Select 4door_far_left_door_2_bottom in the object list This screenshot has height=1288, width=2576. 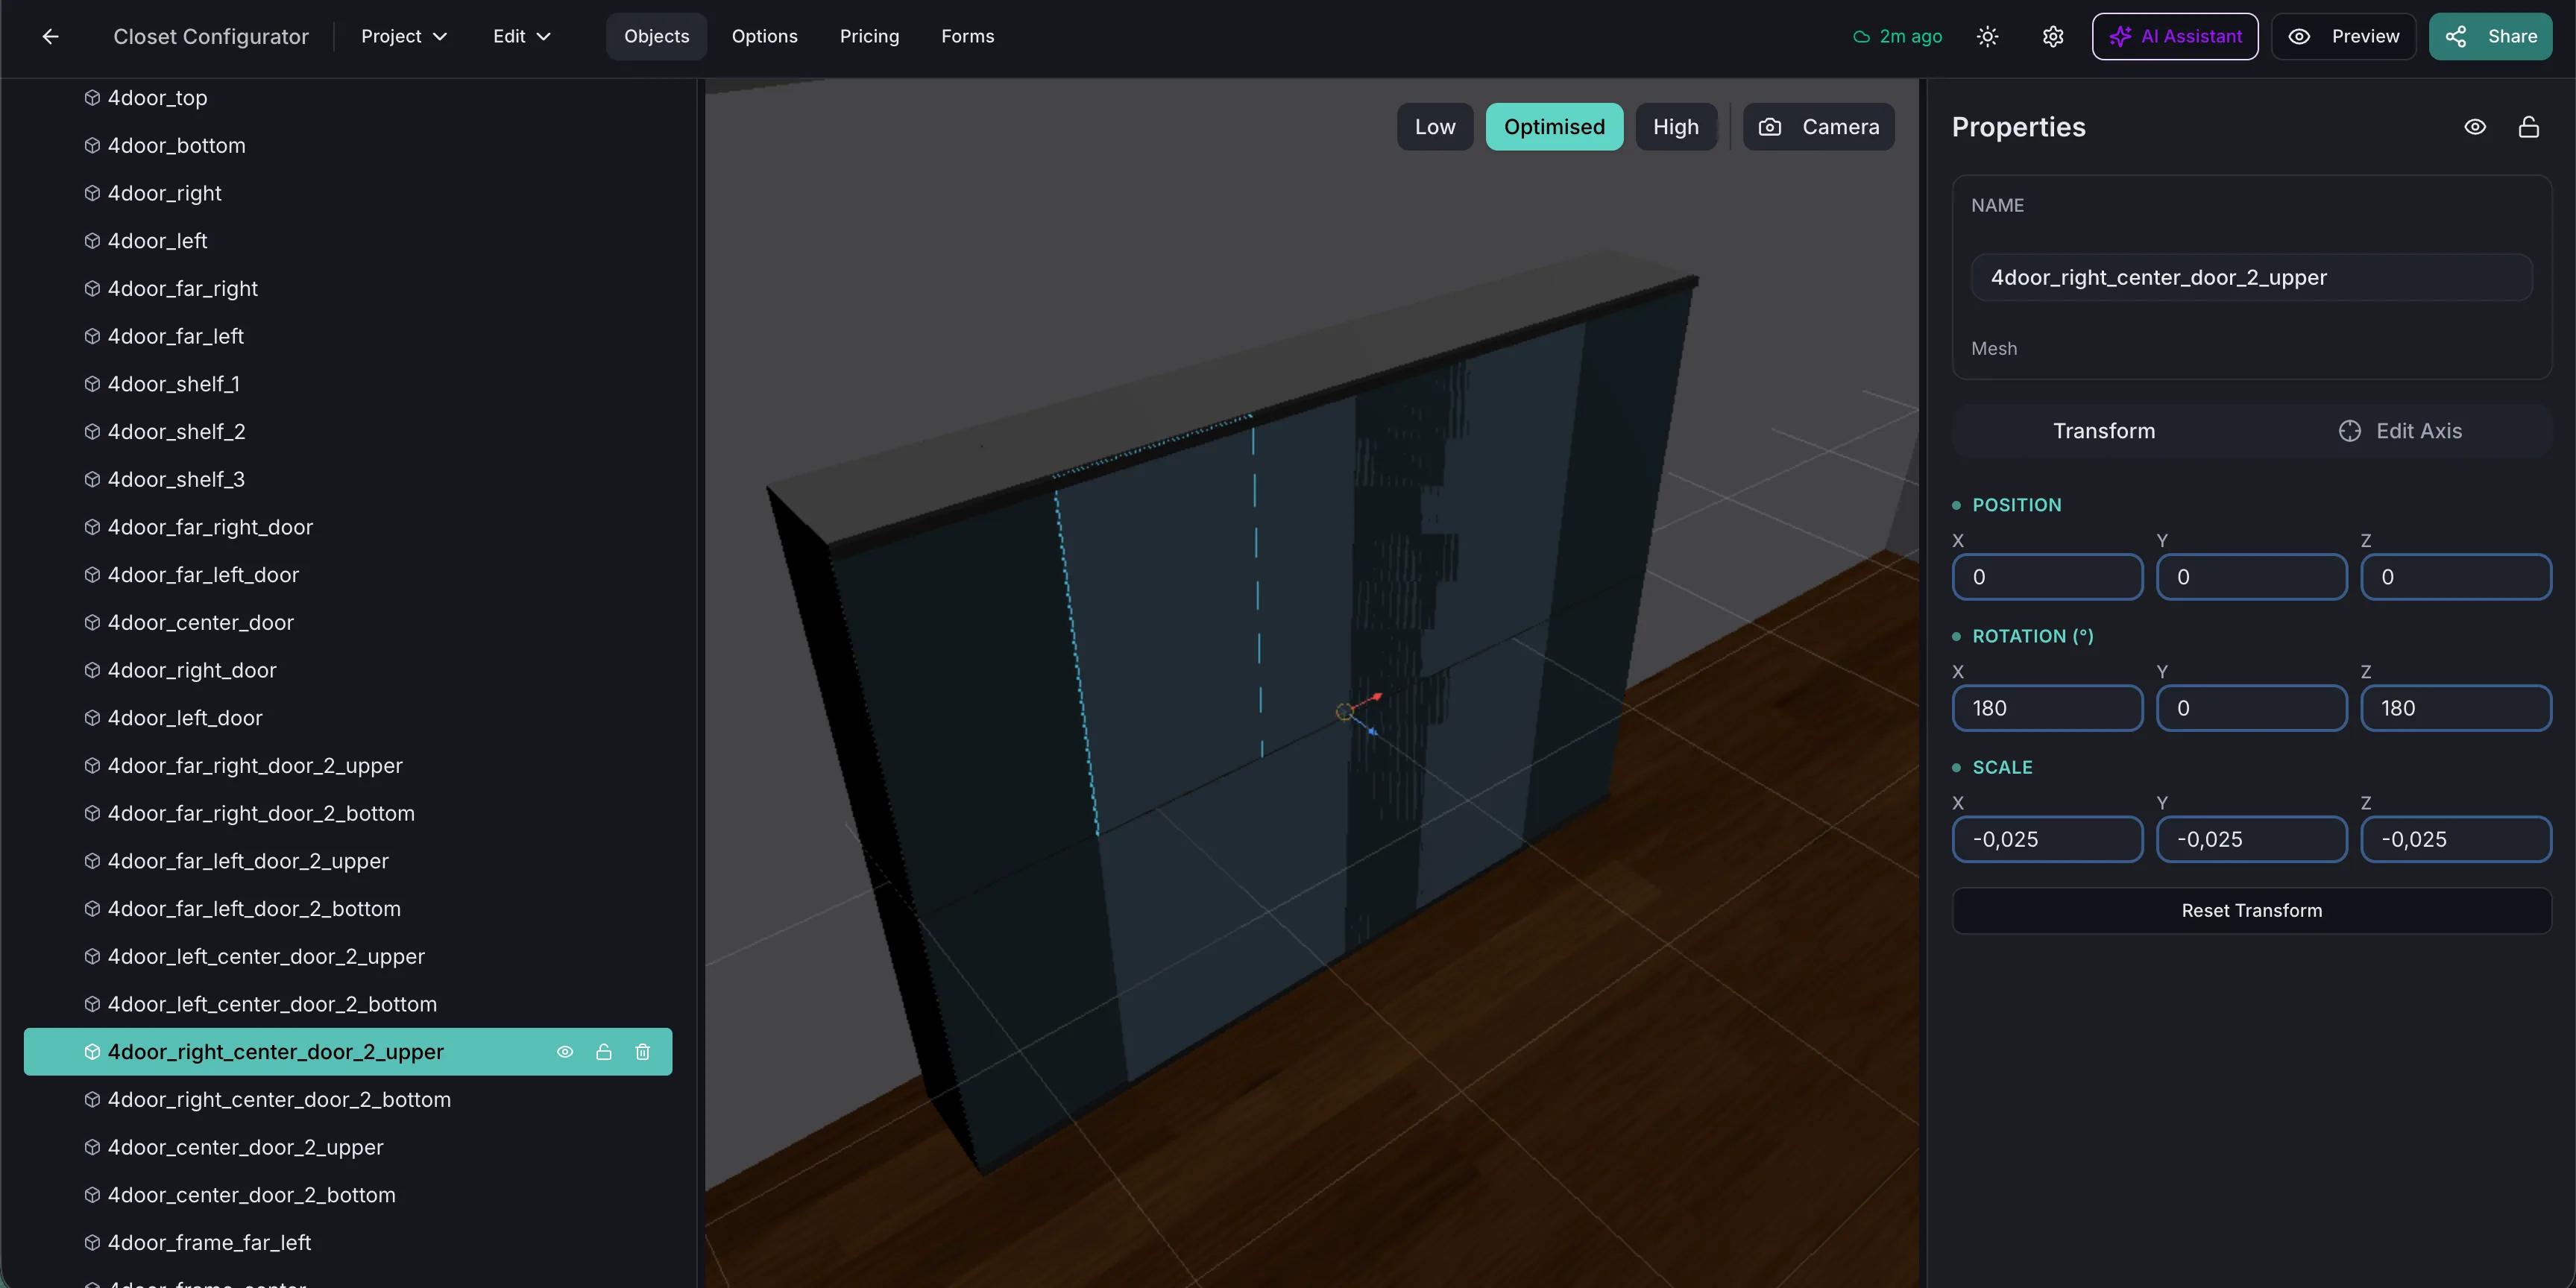[348, 909]
